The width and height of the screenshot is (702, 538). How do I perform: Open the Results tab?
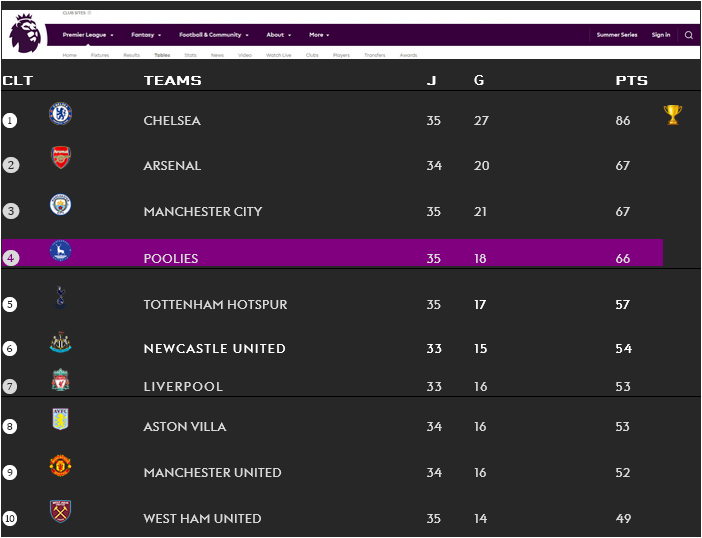click(132, 55)
